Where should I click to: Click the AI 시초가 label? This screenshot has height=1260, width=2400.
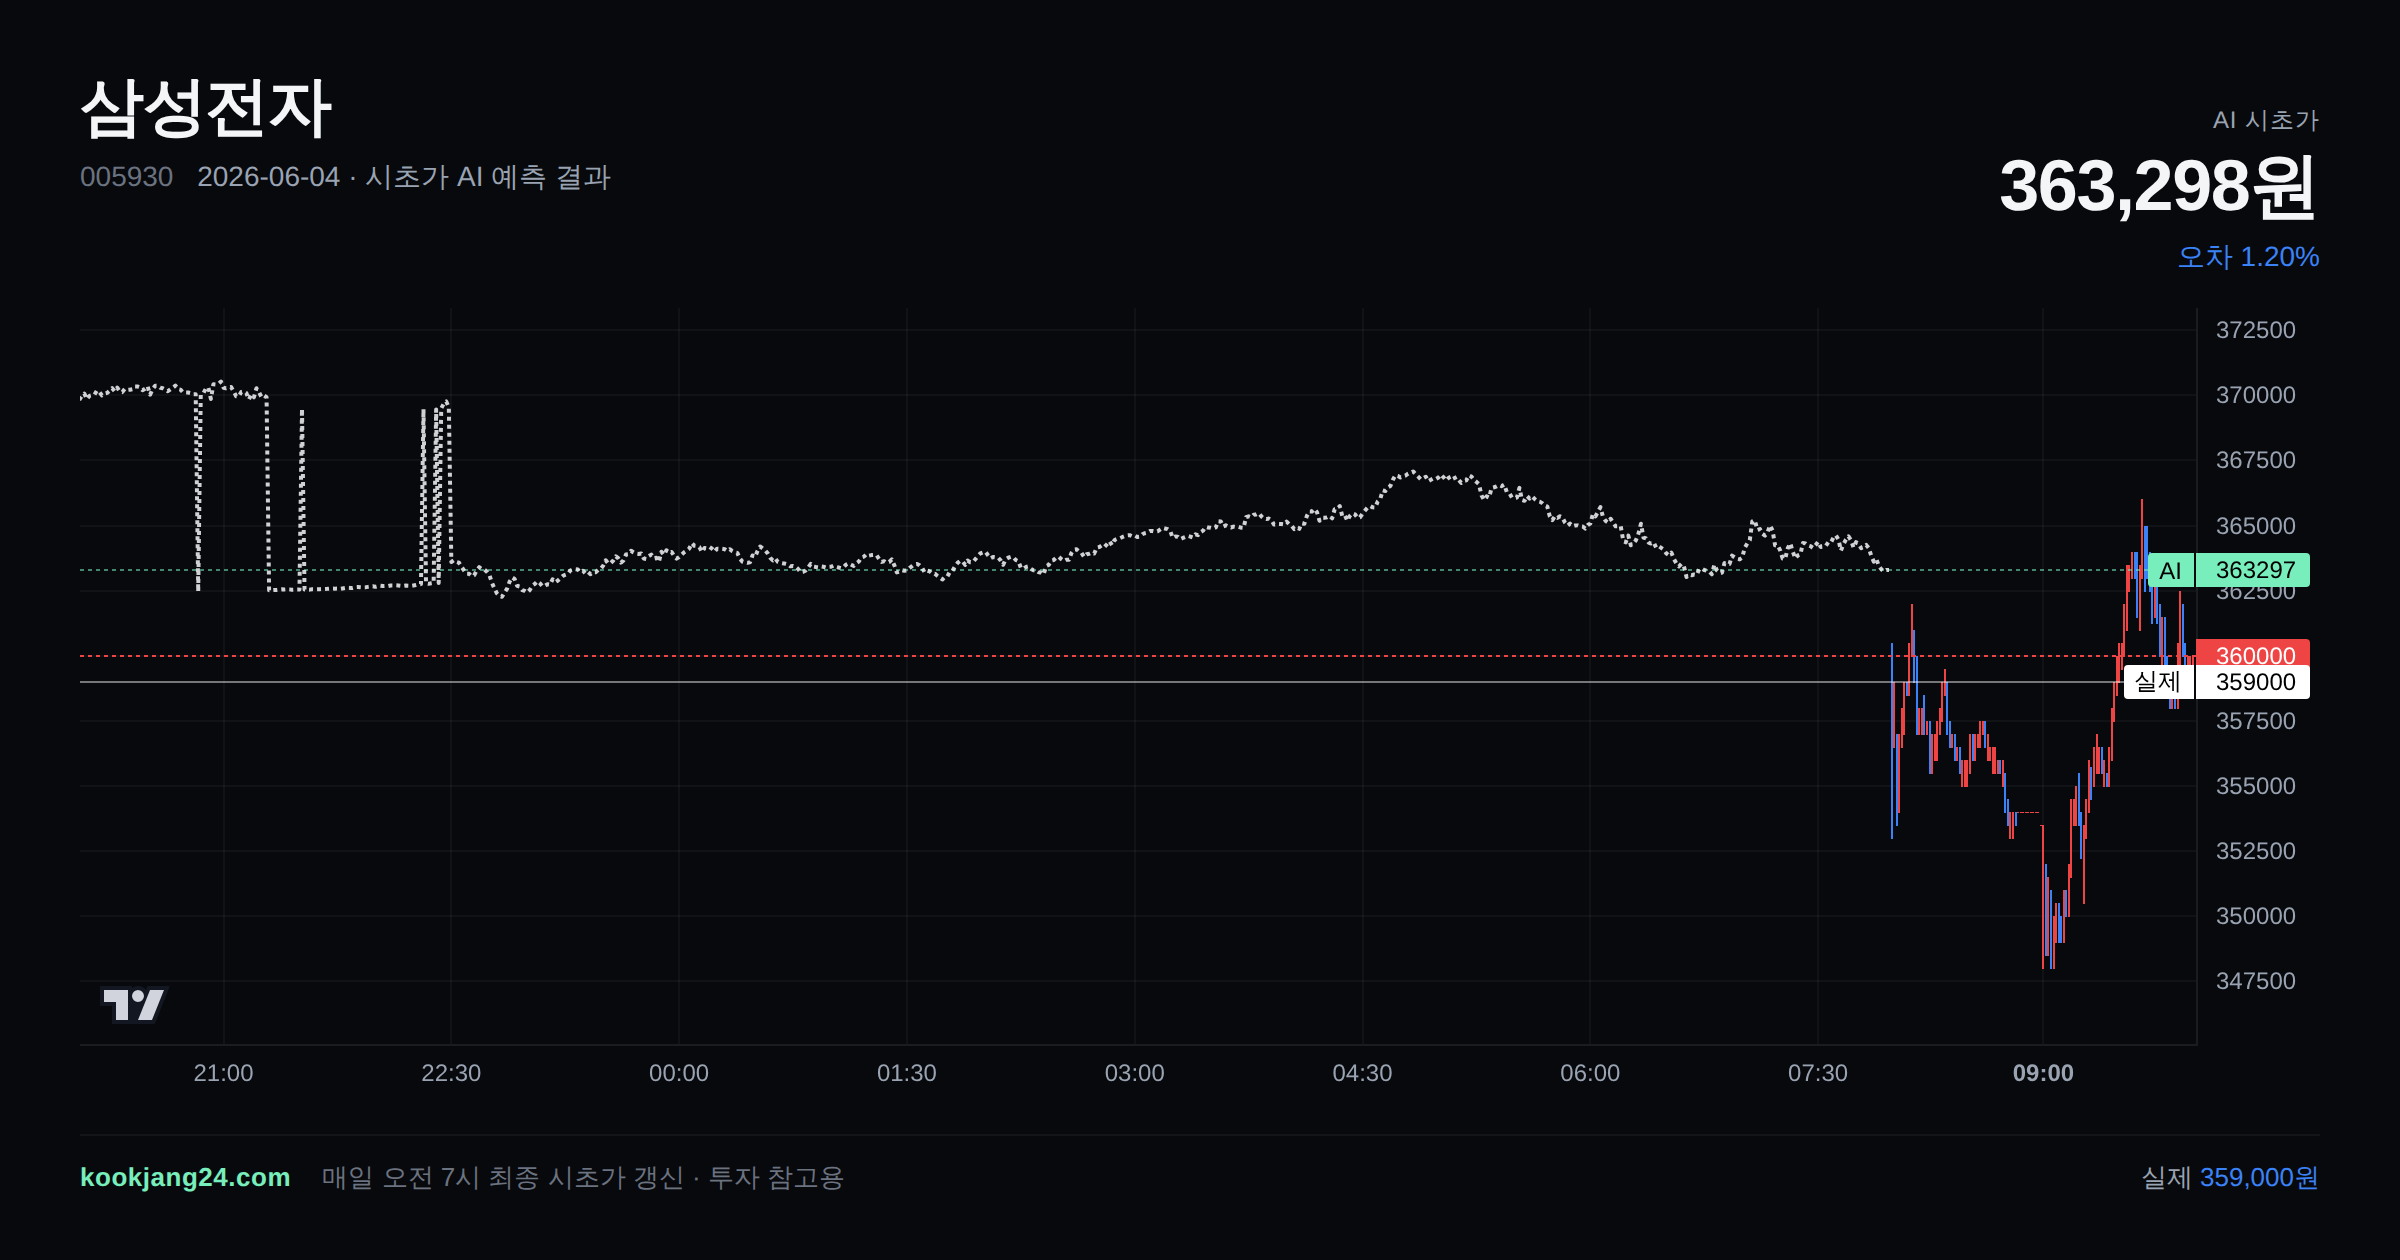[2265, 120]
